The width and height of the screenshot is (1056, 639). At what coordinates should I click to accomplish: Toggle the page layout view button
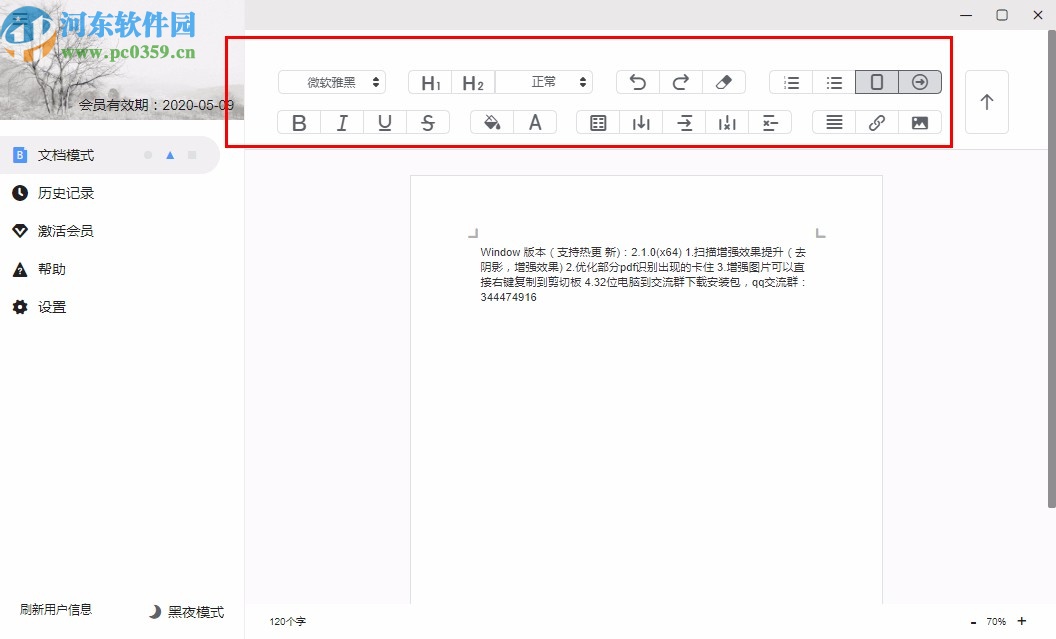point(877,82)
